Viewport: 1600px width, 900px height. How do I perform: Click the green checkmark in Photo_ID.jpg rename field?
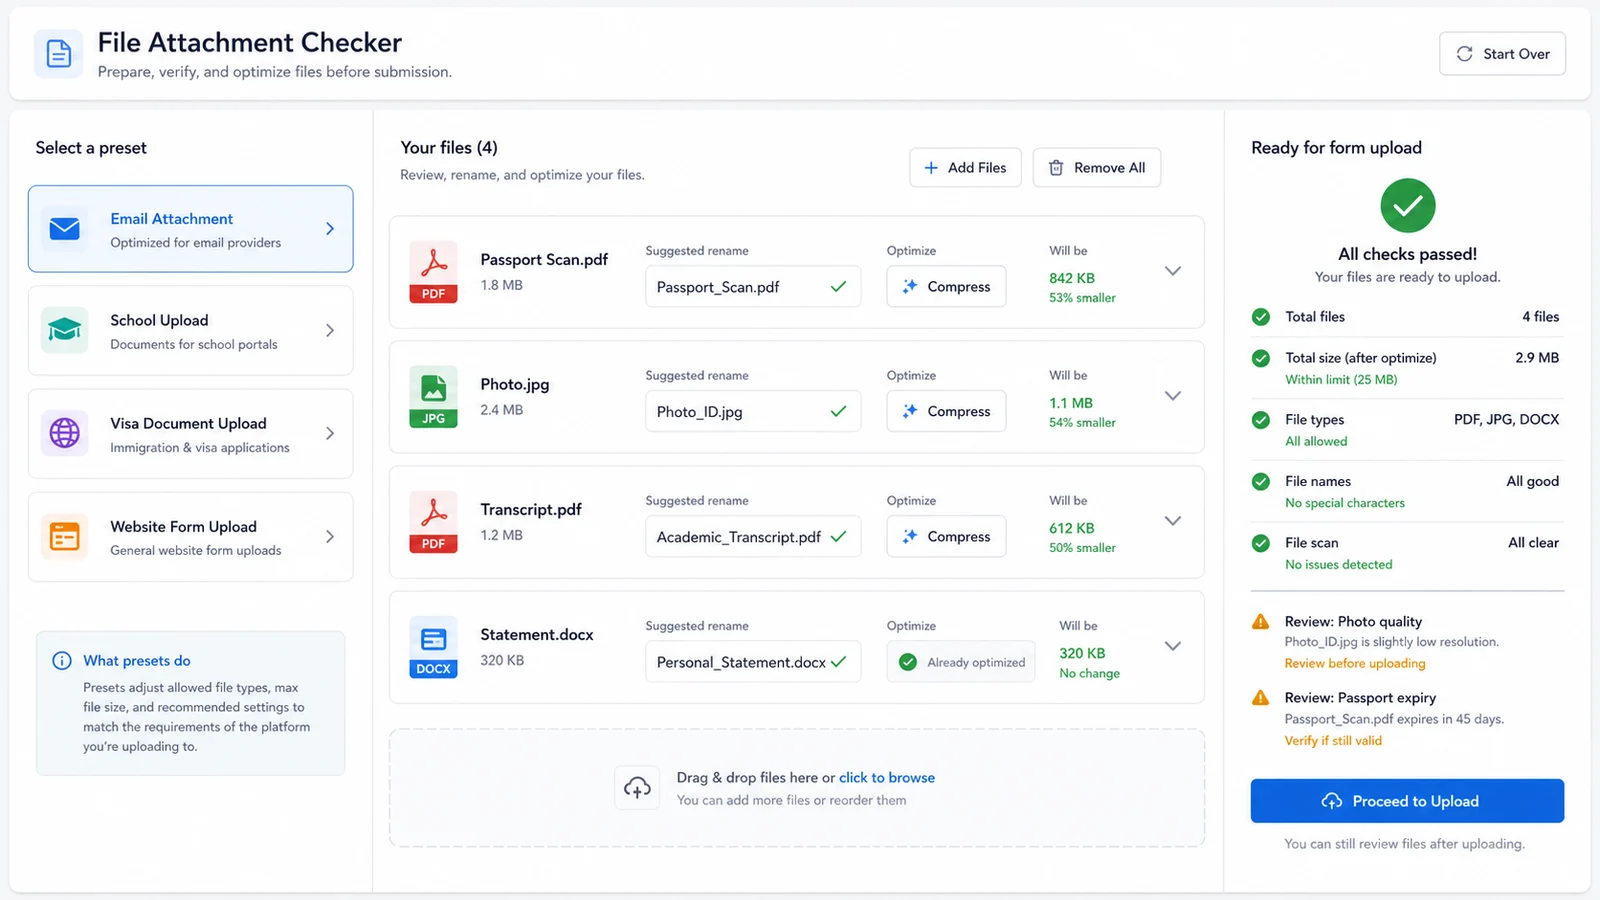coord(838,412)
